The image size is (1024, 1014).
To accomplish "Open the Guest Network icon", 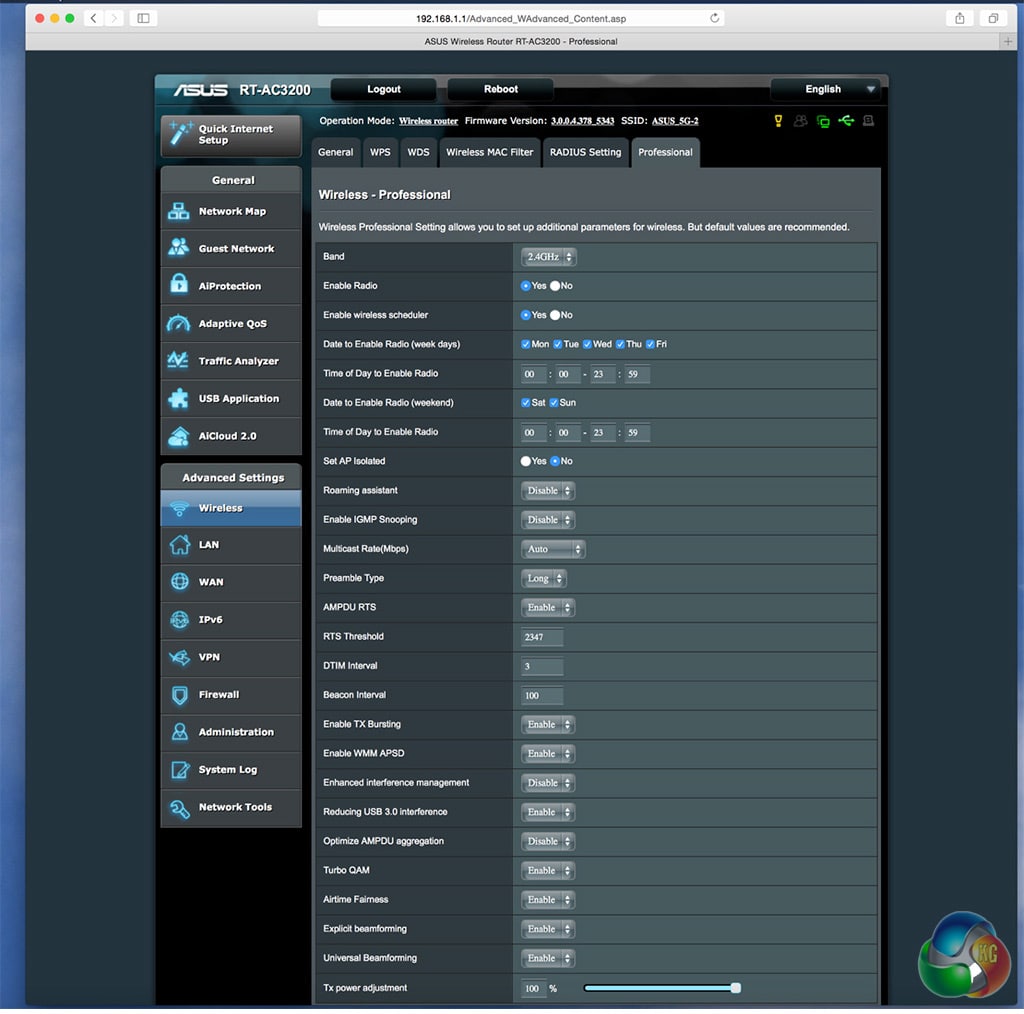I will 179,248.
